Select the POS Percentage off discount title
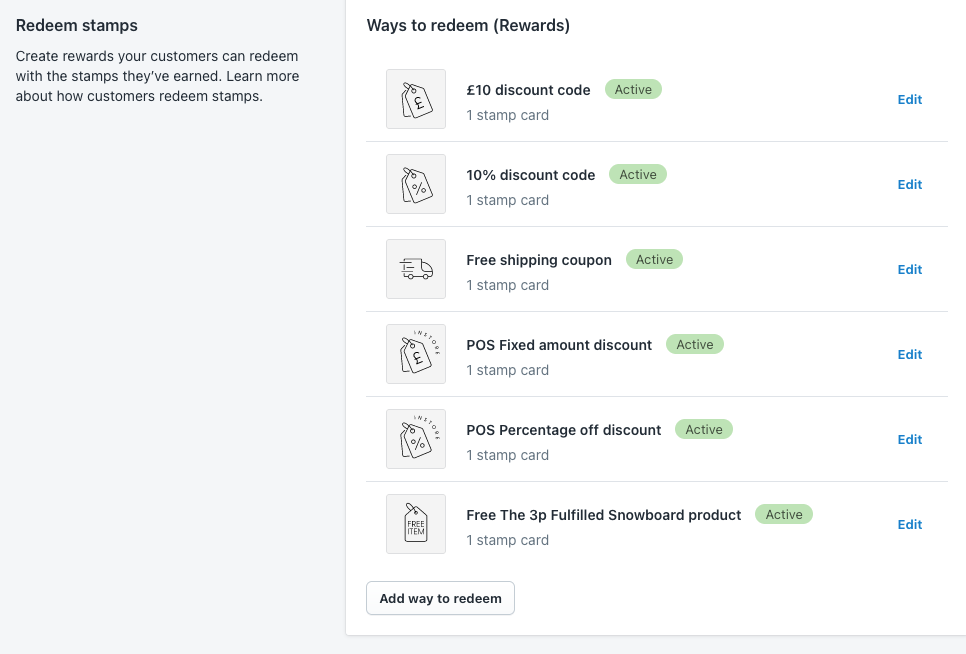The height and width of the screenshot is (654, 966). 564,430
